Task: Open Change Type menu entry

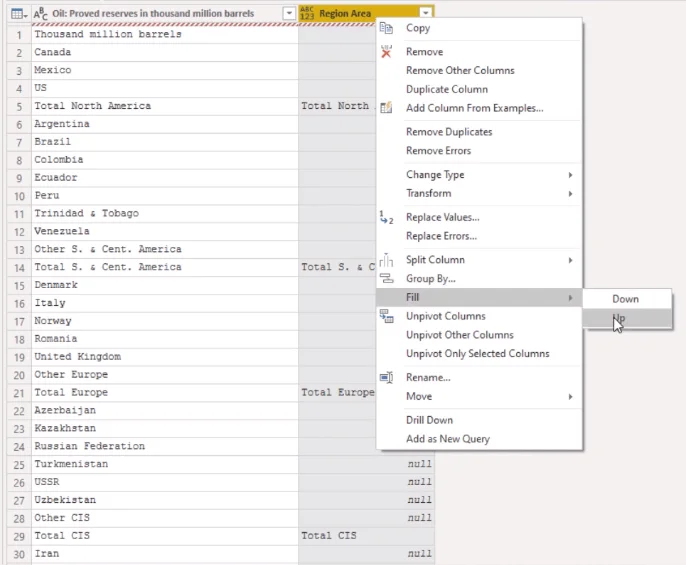Action: (x=479, y=175)
